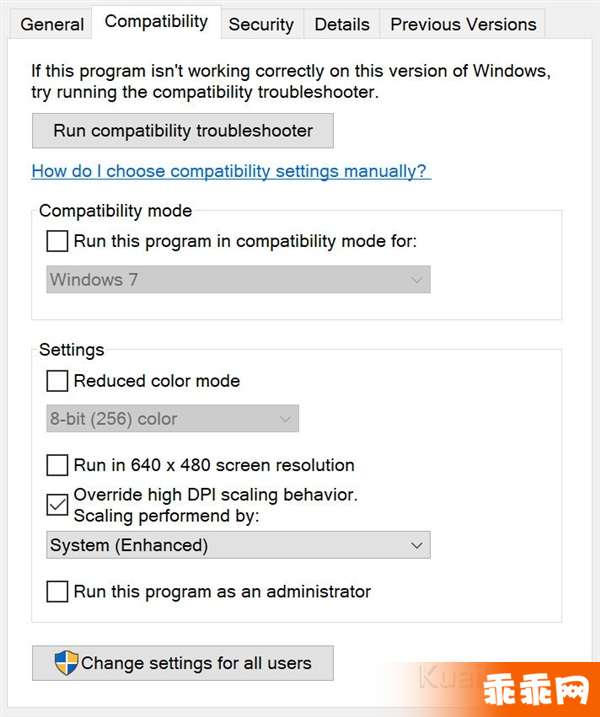Uncheck Override high DPI scaling behavior
Image resolution: width=600 pixels, height=717 pixels.
pos(57,505)
